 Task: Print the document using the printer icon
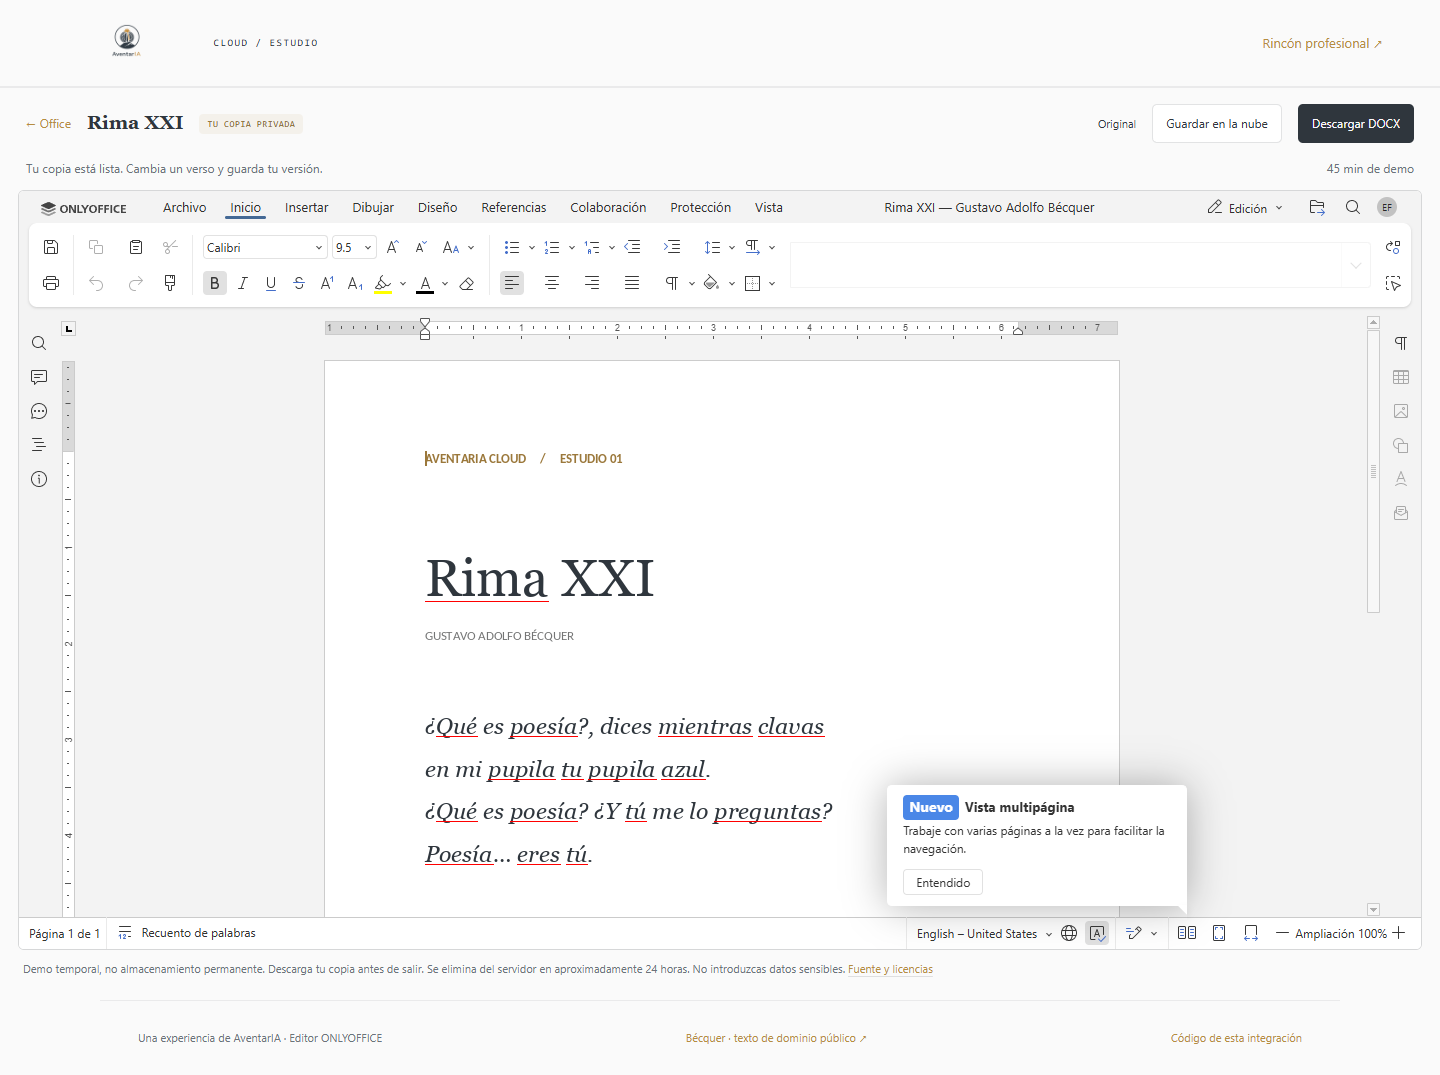tap(51, 283)
